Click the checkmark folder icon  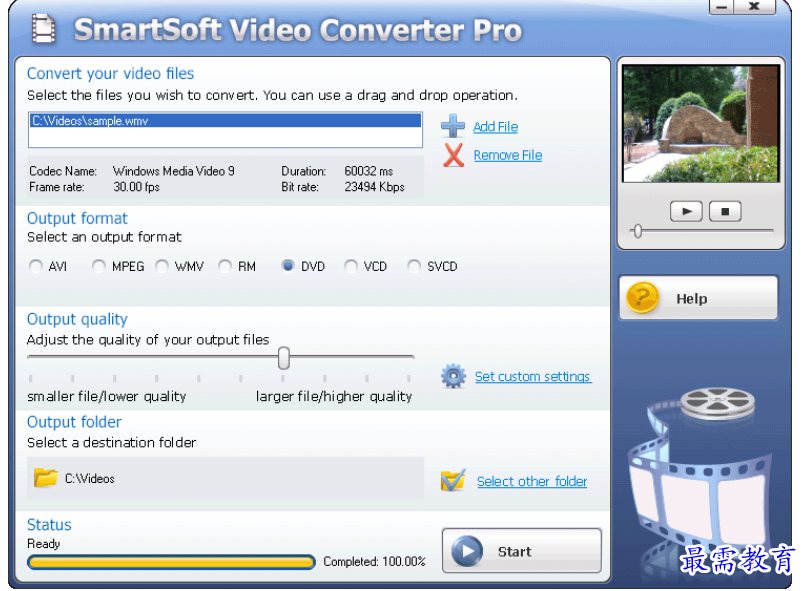click(x=453, y=480)
